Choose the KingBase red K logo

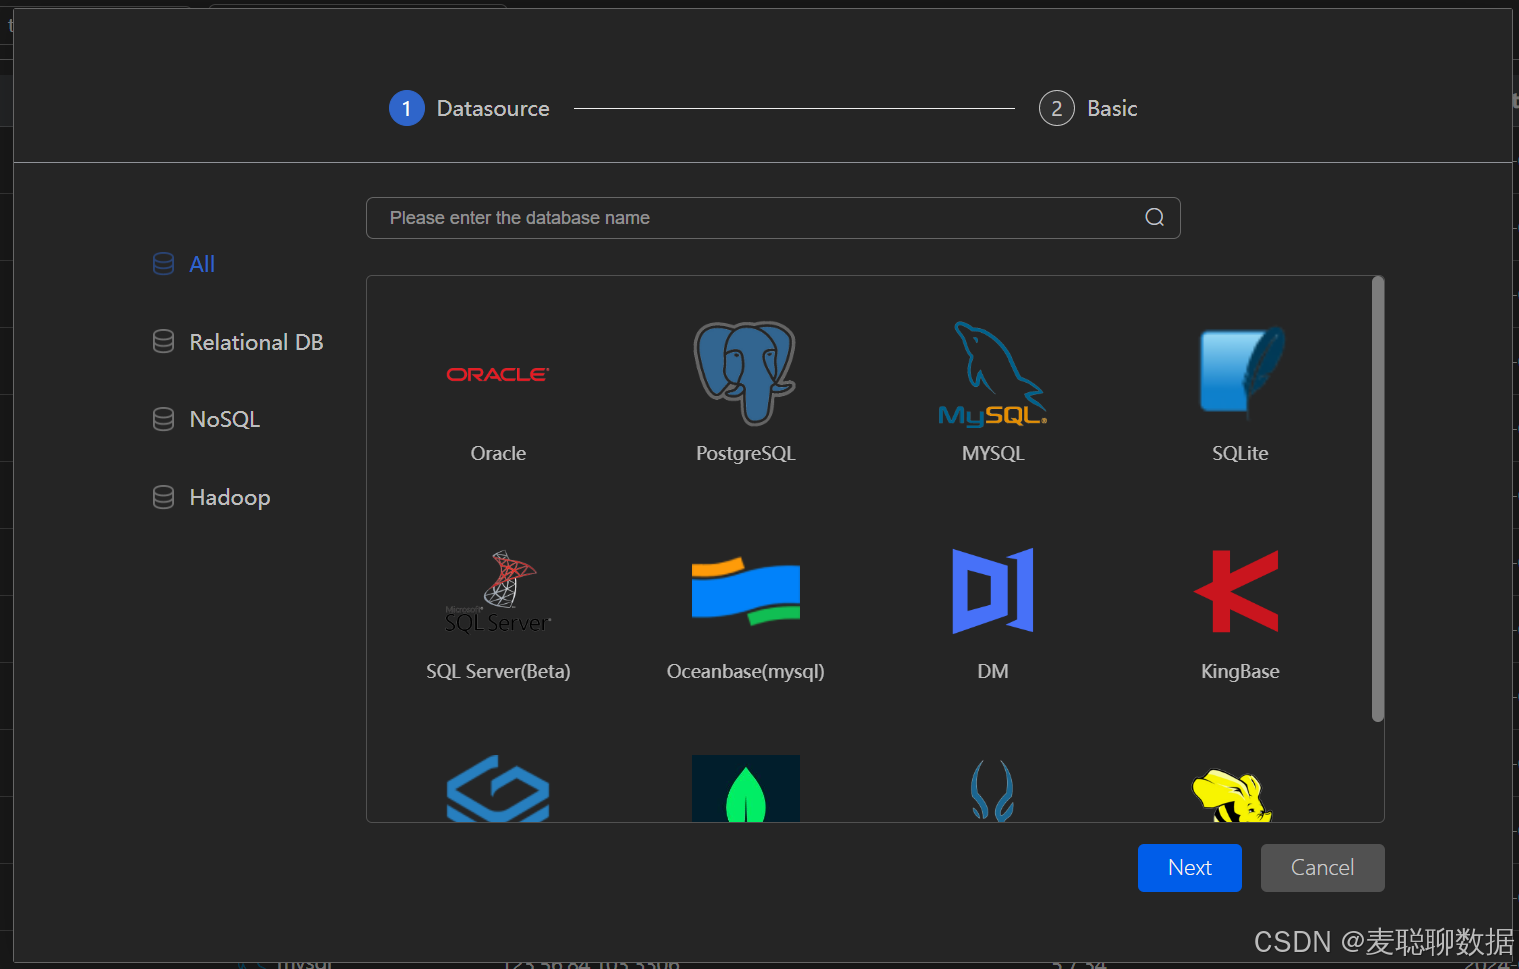coord(1237,591)
